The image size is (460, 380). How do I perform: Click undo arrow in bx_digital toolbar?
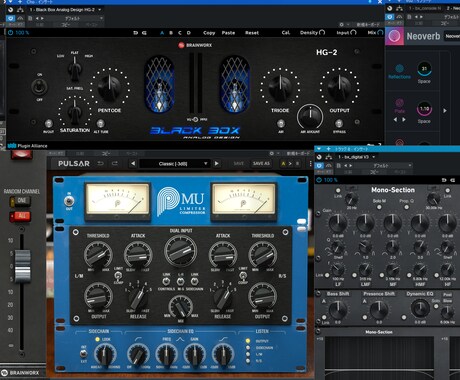(x=444, y=180)
